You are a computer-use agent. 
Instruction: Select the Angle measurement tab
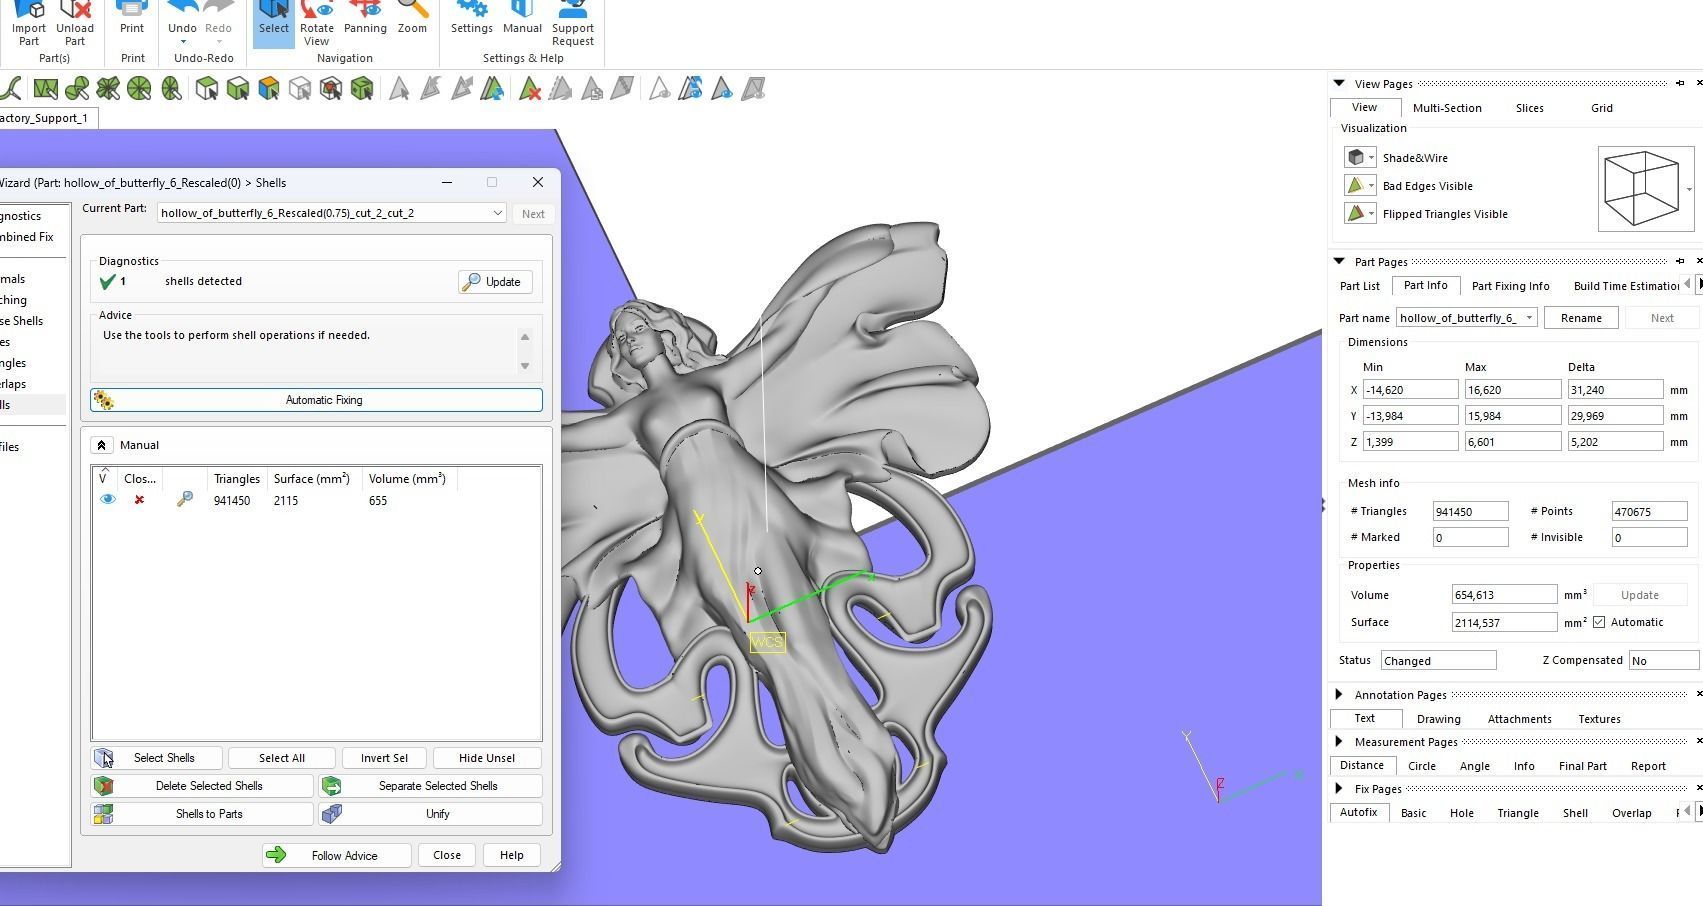pos(1474,766)
